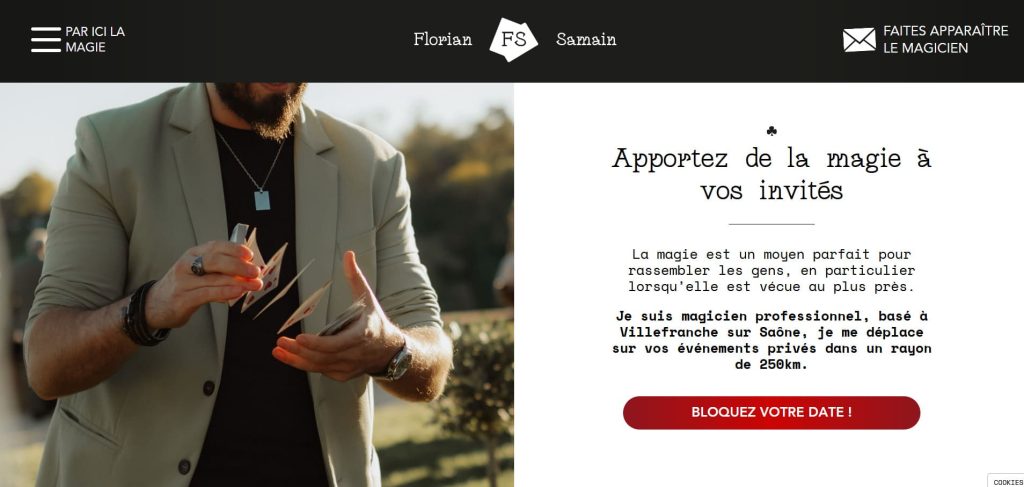Click the envelope contact icon
The image size is (1024, 487).
[x=859, y=40]
